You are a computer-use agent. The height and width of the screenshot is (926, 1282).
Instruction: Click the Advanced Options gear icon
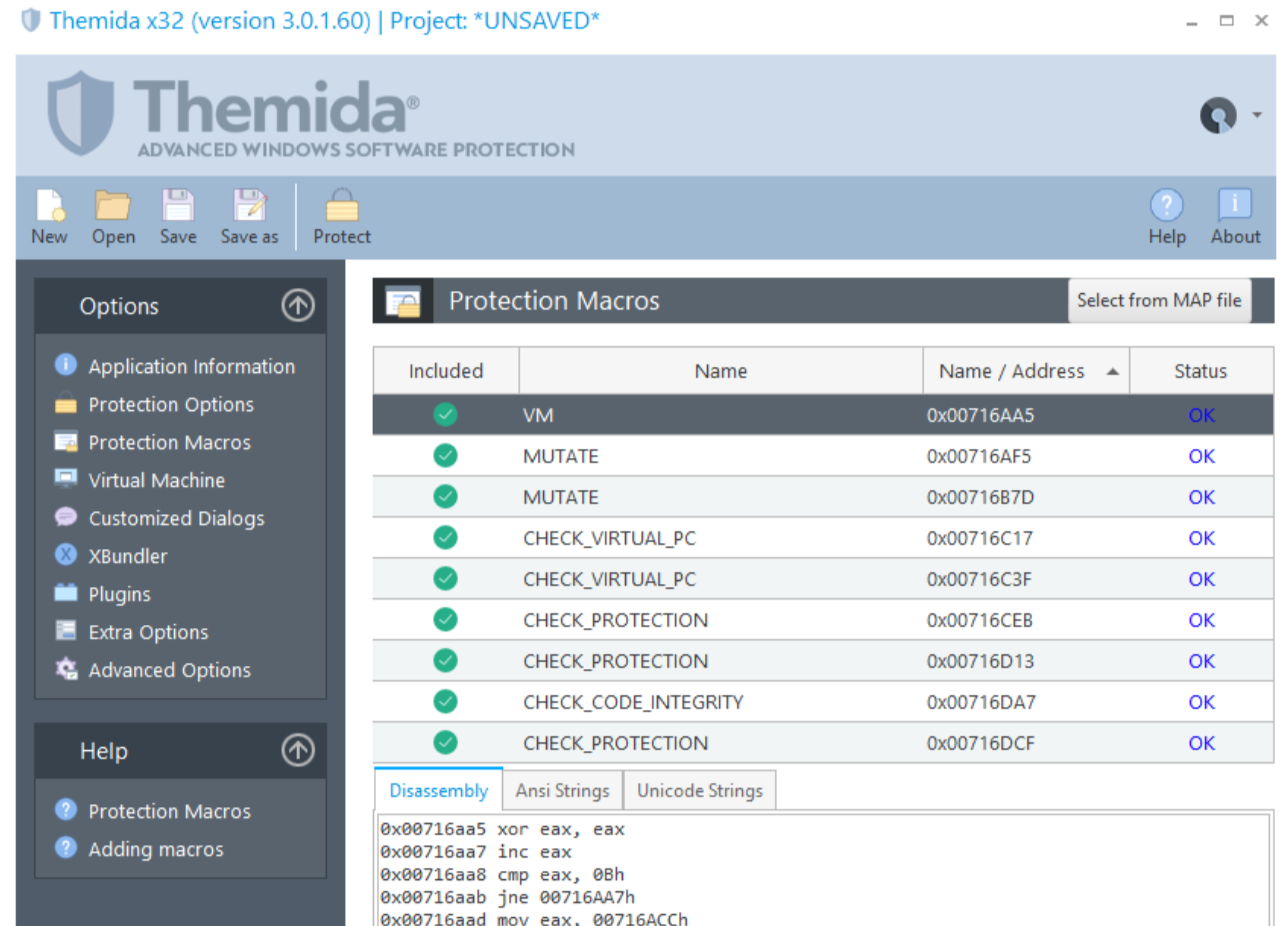point(66,669)
